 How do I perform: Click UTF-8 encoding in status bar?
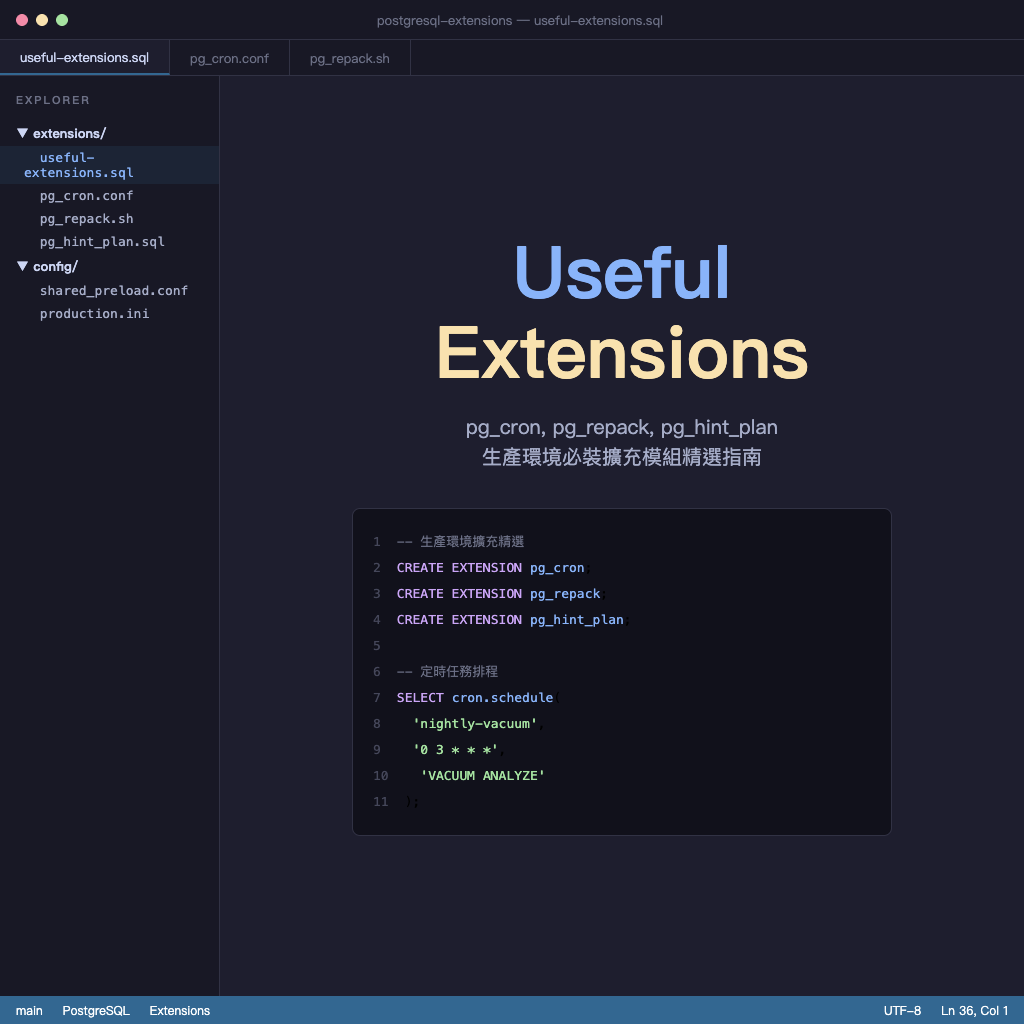(902, 1010)
